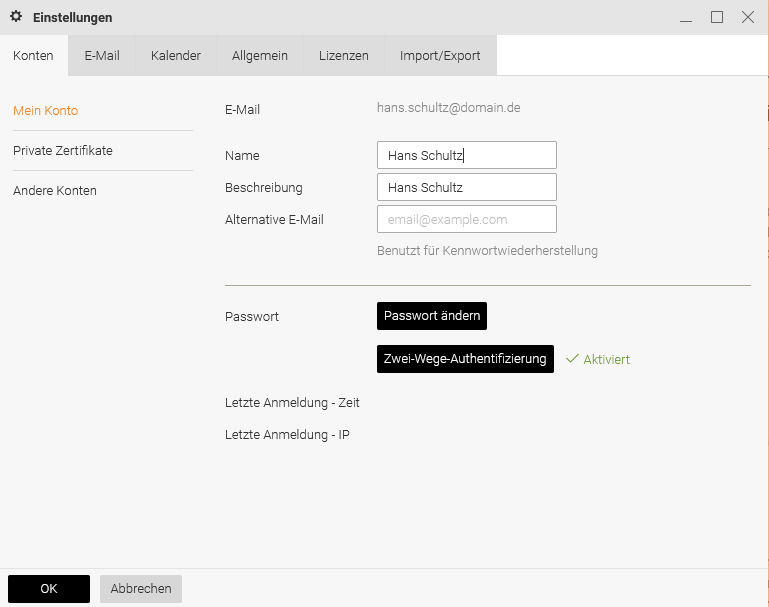Screen dimensions: 769x607
Task: Open the E-Mail settings tab
Action: pos(102,56)
